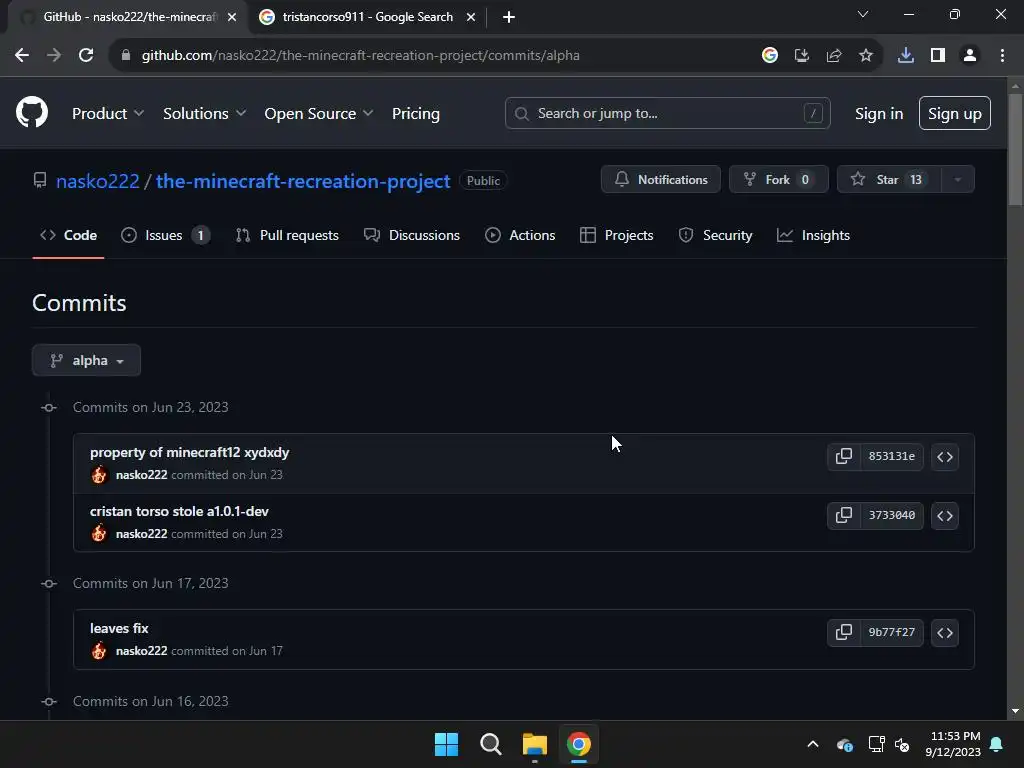
Task: Copy full SHA for commit 9b77f27
Action: (x=843, y=632)
